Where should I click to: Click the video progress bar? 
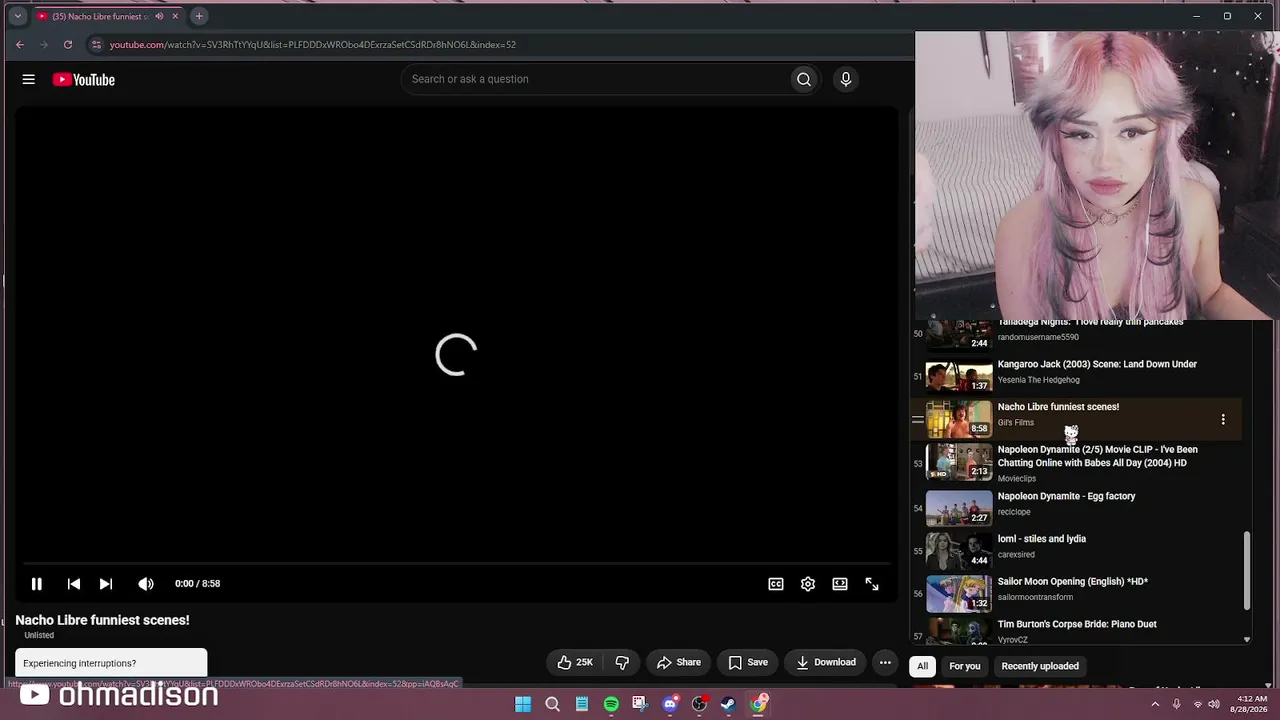click(x=456, y=564)
